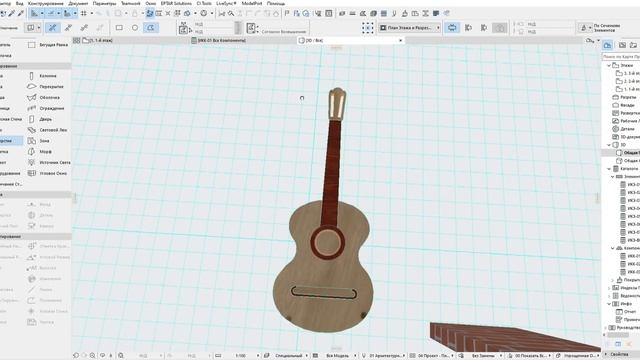Select the Зона (Zone) tool
This screenshot has width=640, height=360.
[x=38, y=141]
